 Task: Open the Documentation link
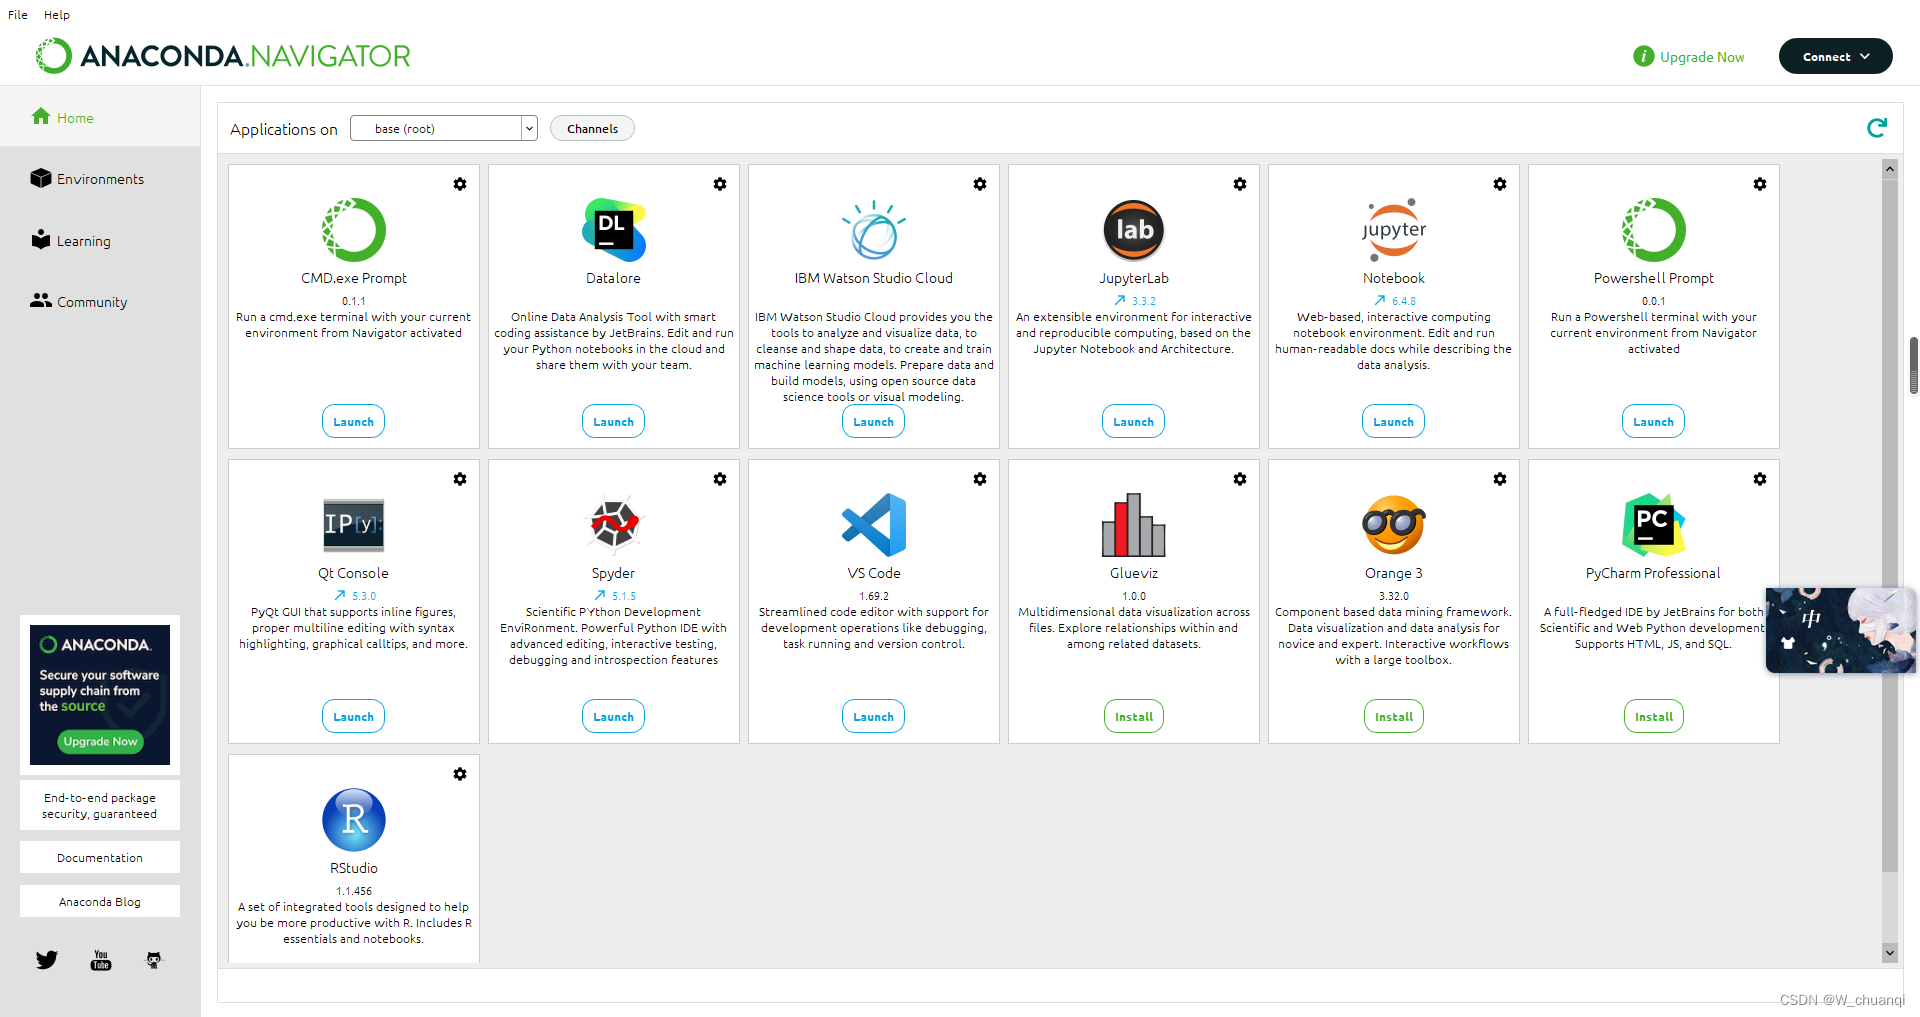tap(100, 857)
